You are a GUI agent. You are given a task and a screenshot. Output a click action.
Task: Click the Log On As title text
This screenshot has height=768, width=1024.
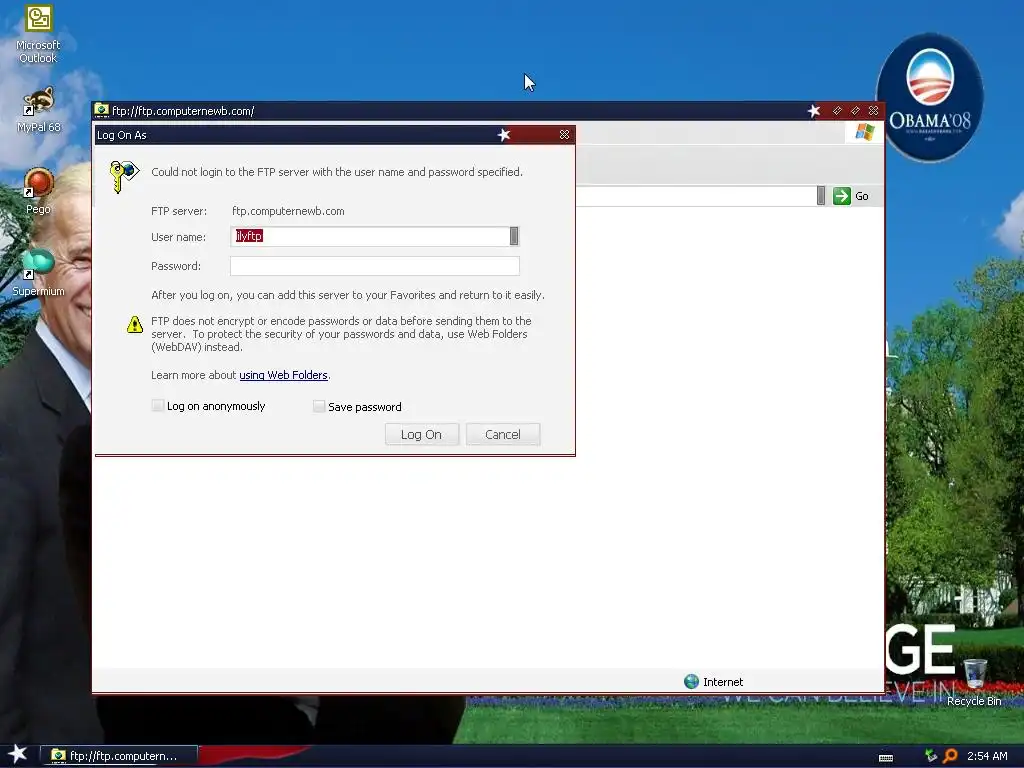(x=121, y=135)
